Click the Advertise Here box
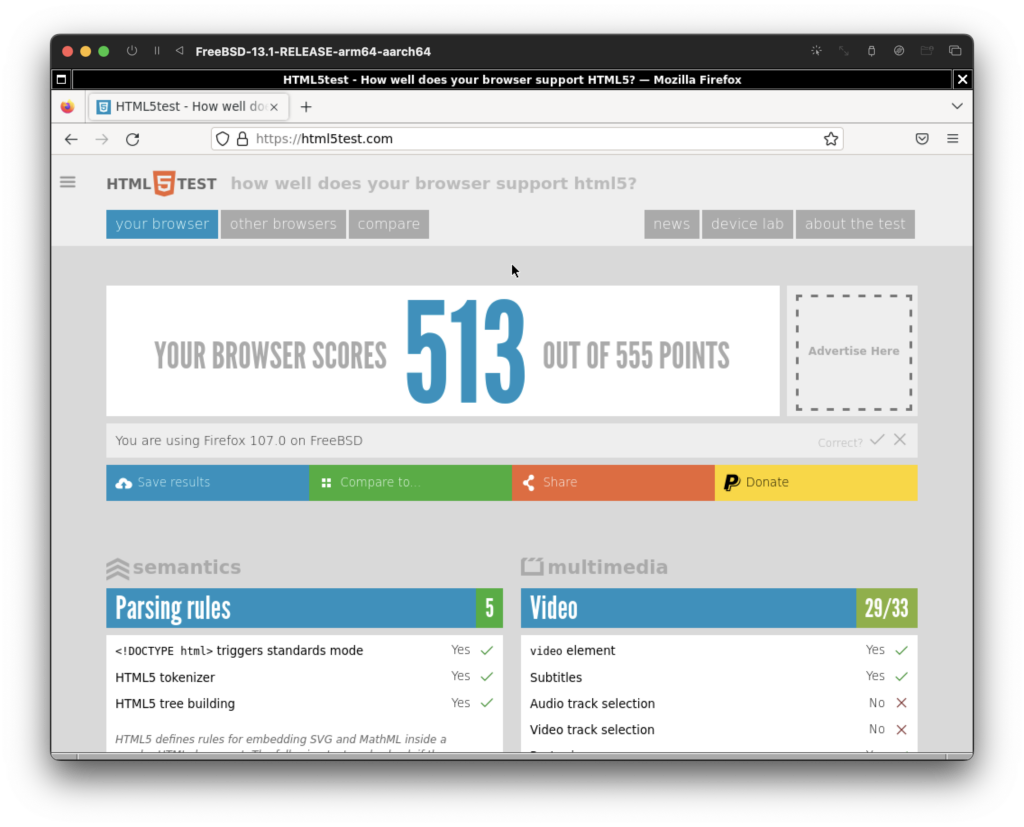This screenshot has width=1024, height=827. tap(854, 351)
